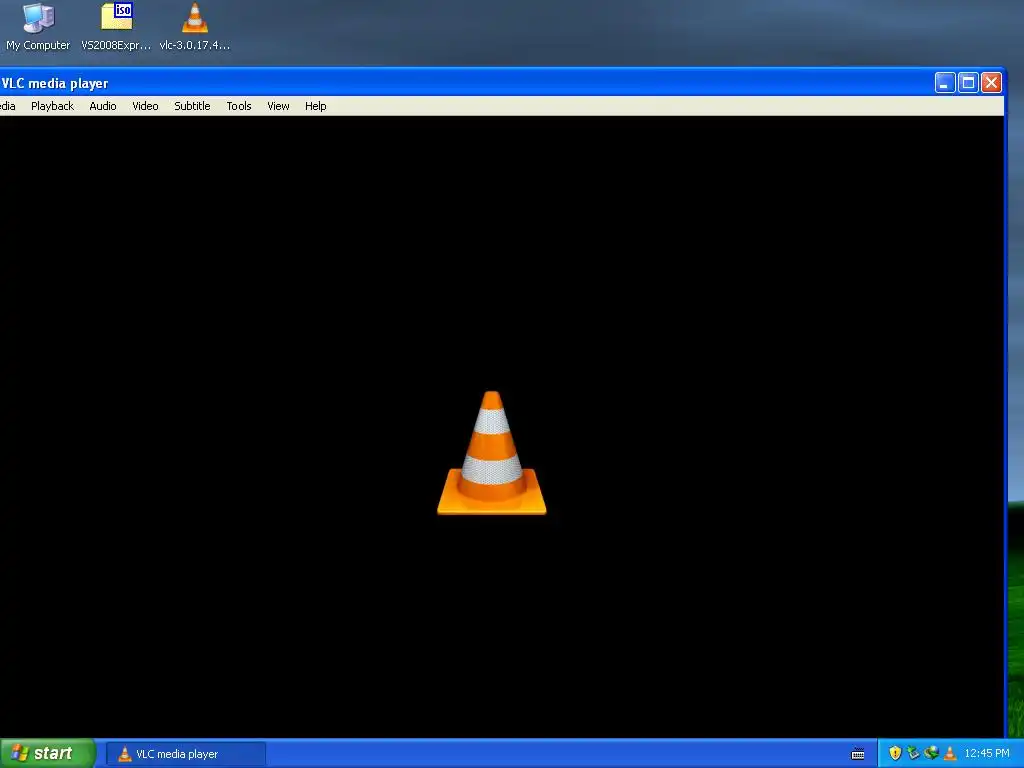Select the VS2008Expr ISO file icon

pos(116,27)
